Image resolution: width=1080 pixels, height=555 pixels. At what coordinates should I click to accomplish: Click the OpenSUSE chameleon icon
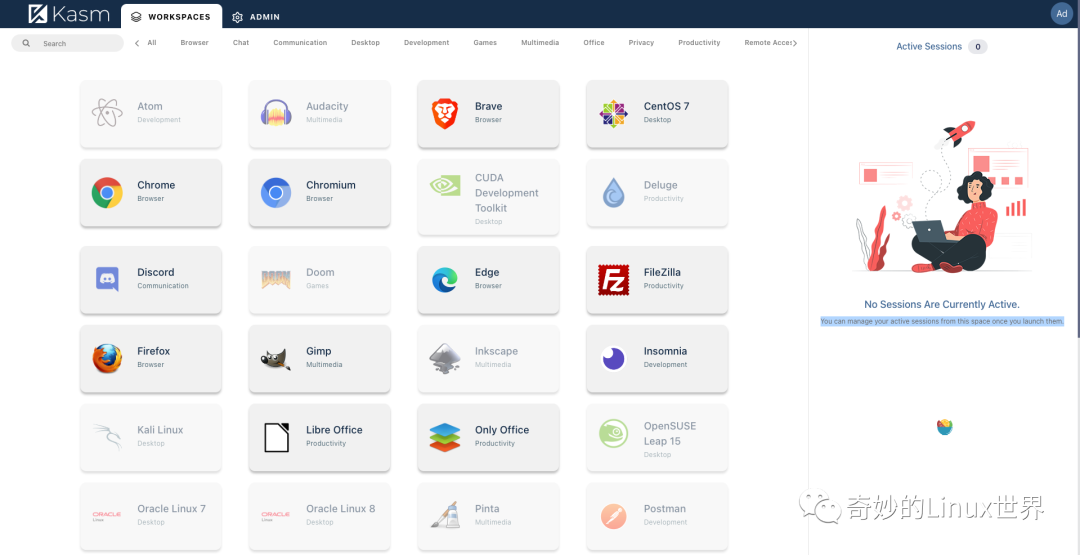pyautogui.click(x=614, y=433)
